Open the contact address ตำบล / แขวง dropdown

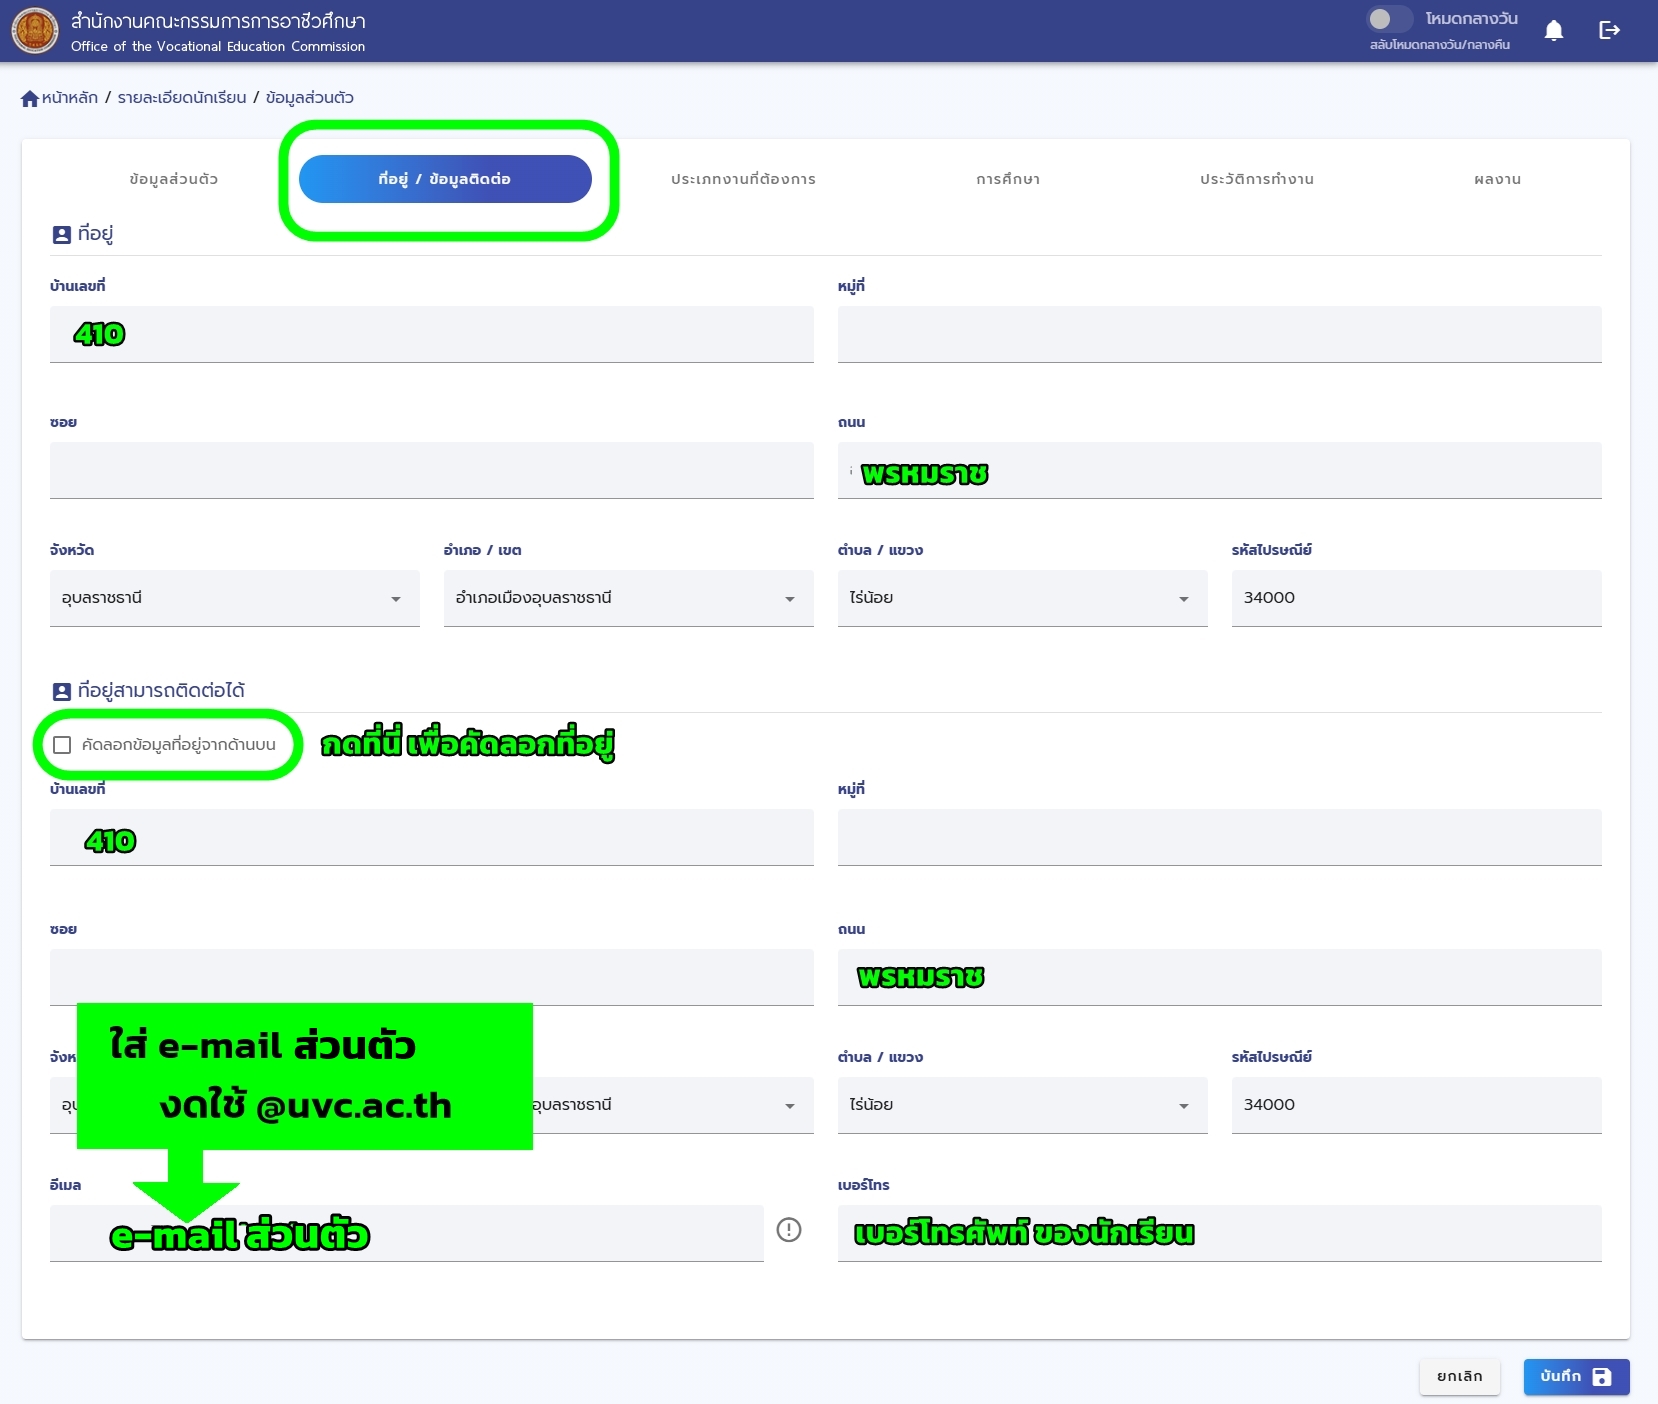pyautogui.click(x=1023, y=1105)
